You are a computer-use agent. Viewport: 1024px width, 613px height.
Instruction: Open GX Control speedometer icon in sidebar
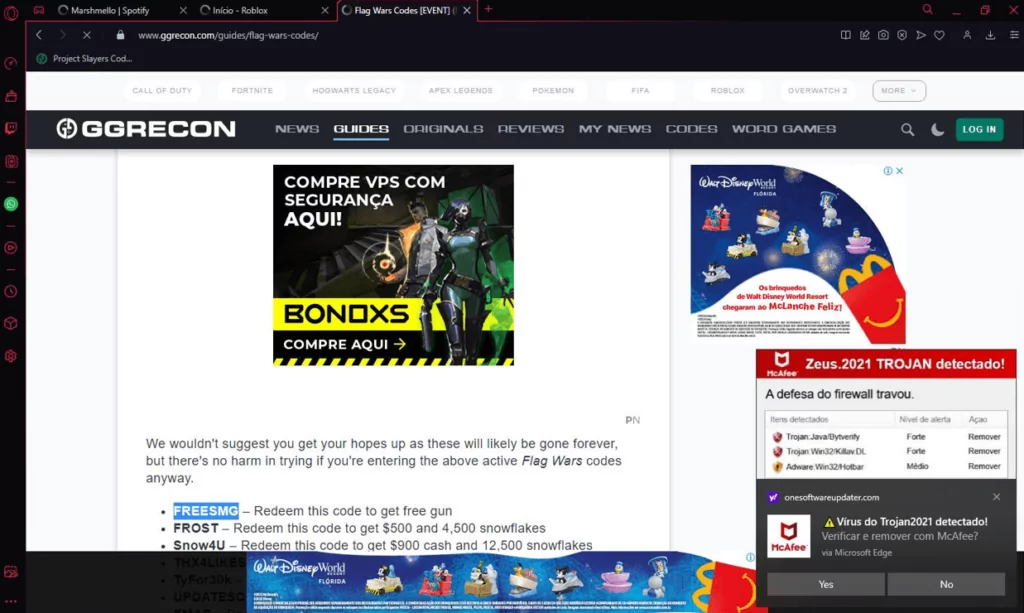pyautogui.click(x=11, y=63)
